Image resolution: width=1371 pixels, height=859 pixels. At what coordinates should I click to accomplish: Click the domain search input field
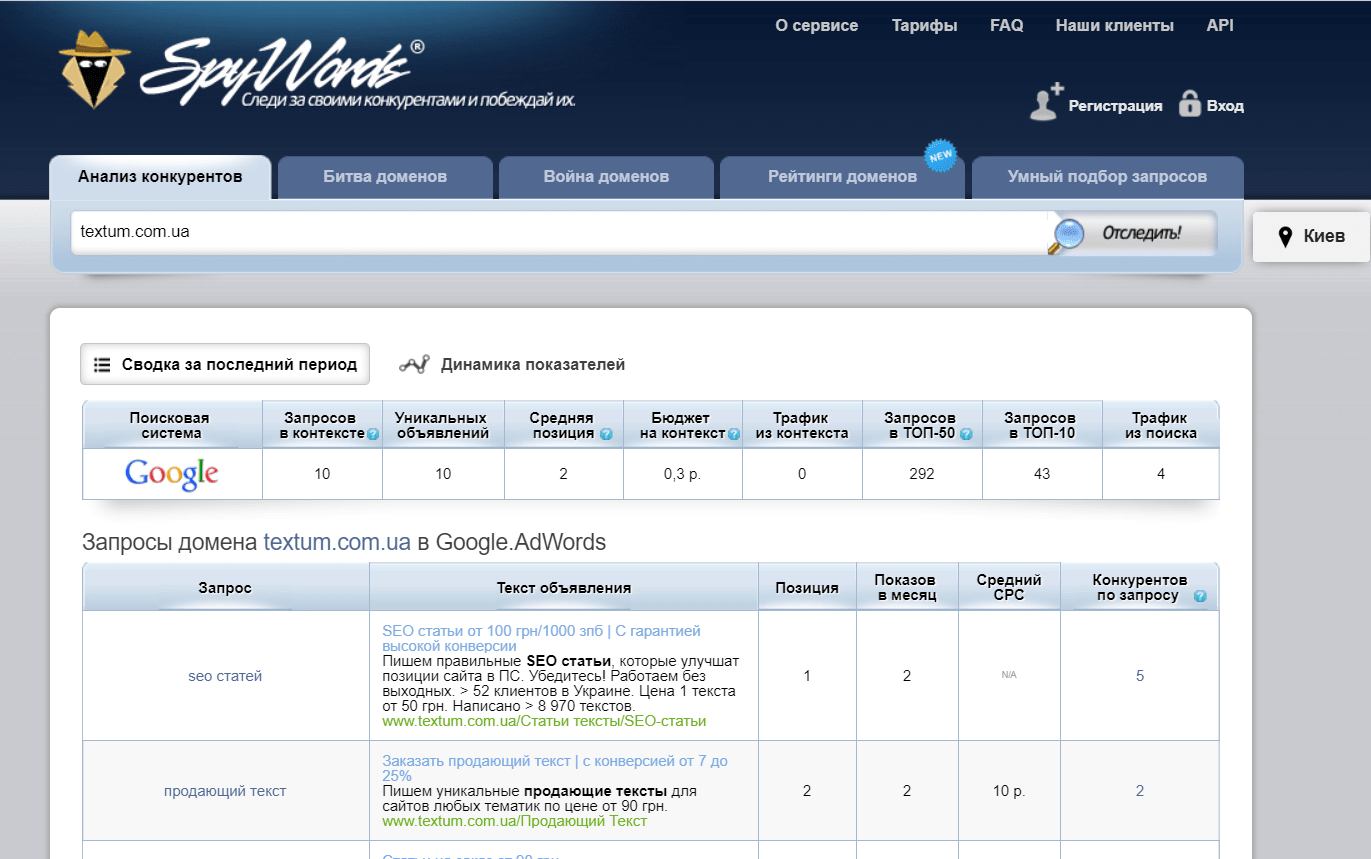point(560,232)
